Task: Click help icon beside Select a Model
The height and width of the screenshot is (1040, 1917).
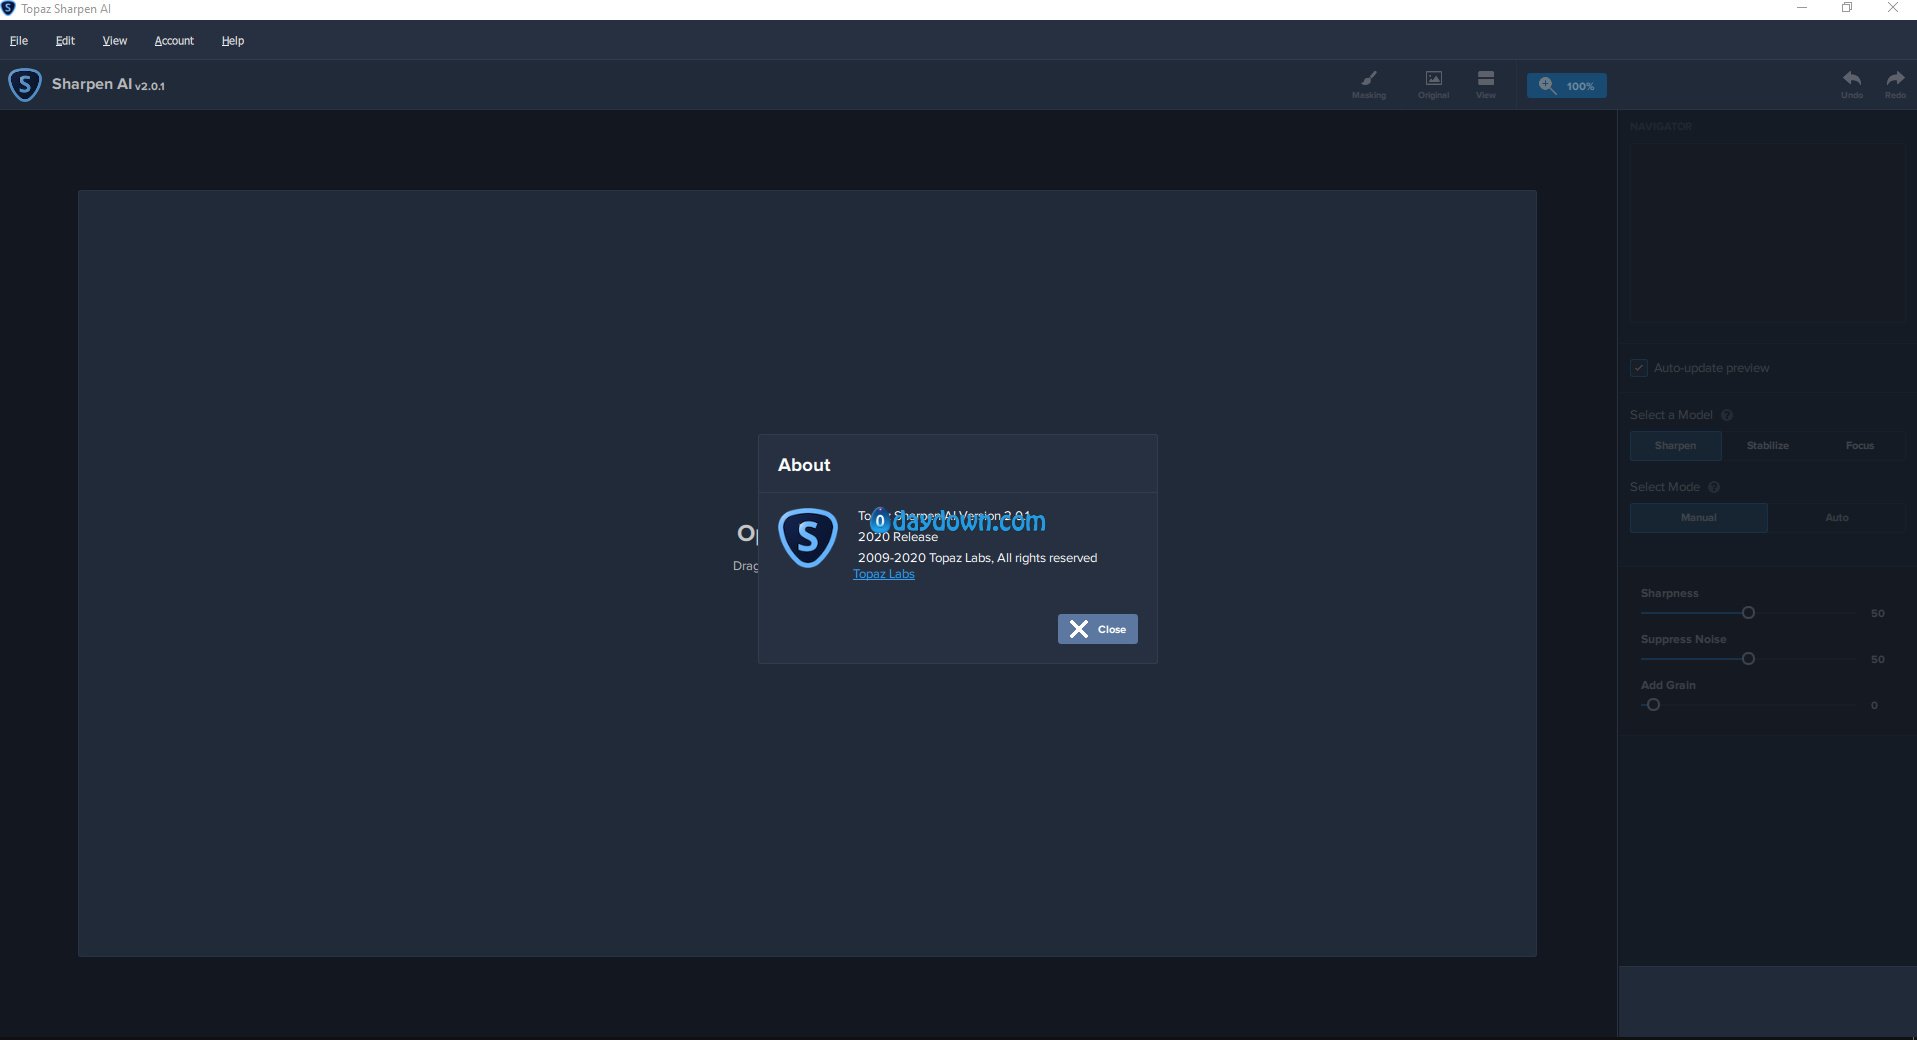Action: coord(1727,415)
